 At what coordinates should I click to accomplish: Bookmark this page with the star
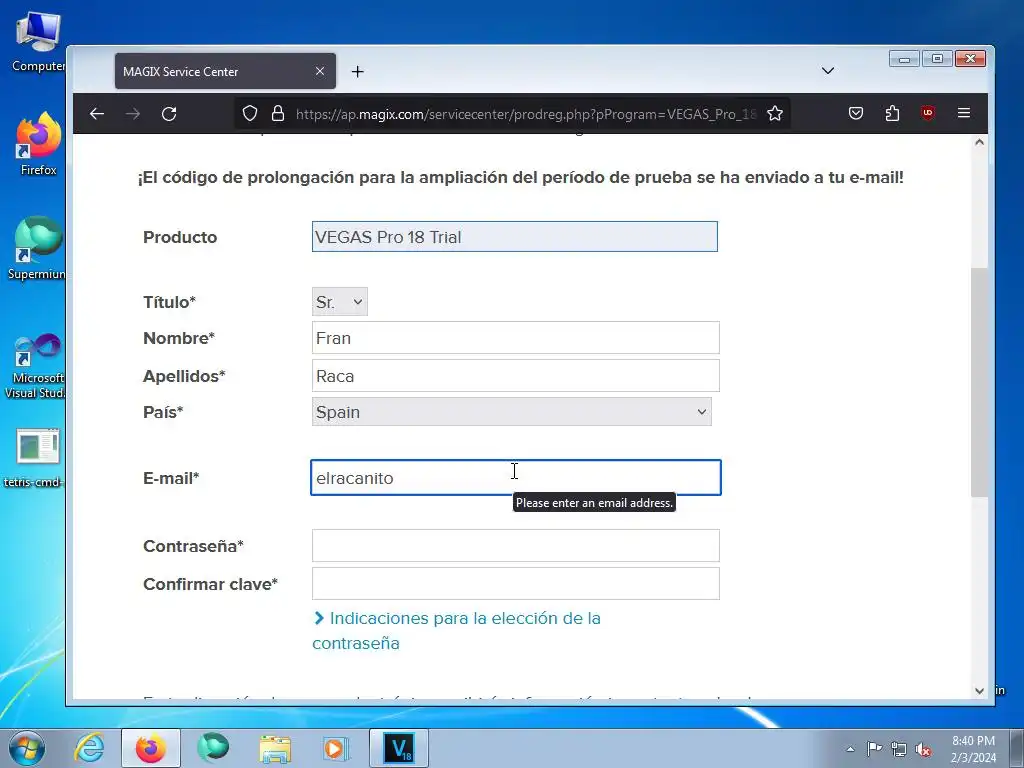[x=775, y=114]
